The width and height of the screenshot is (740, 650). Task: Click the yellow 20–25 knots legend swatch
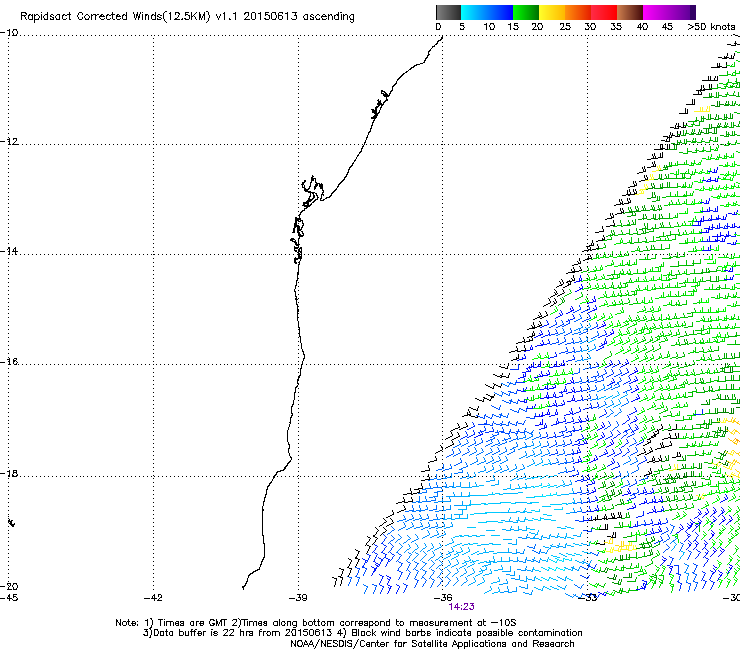[552, 12]
